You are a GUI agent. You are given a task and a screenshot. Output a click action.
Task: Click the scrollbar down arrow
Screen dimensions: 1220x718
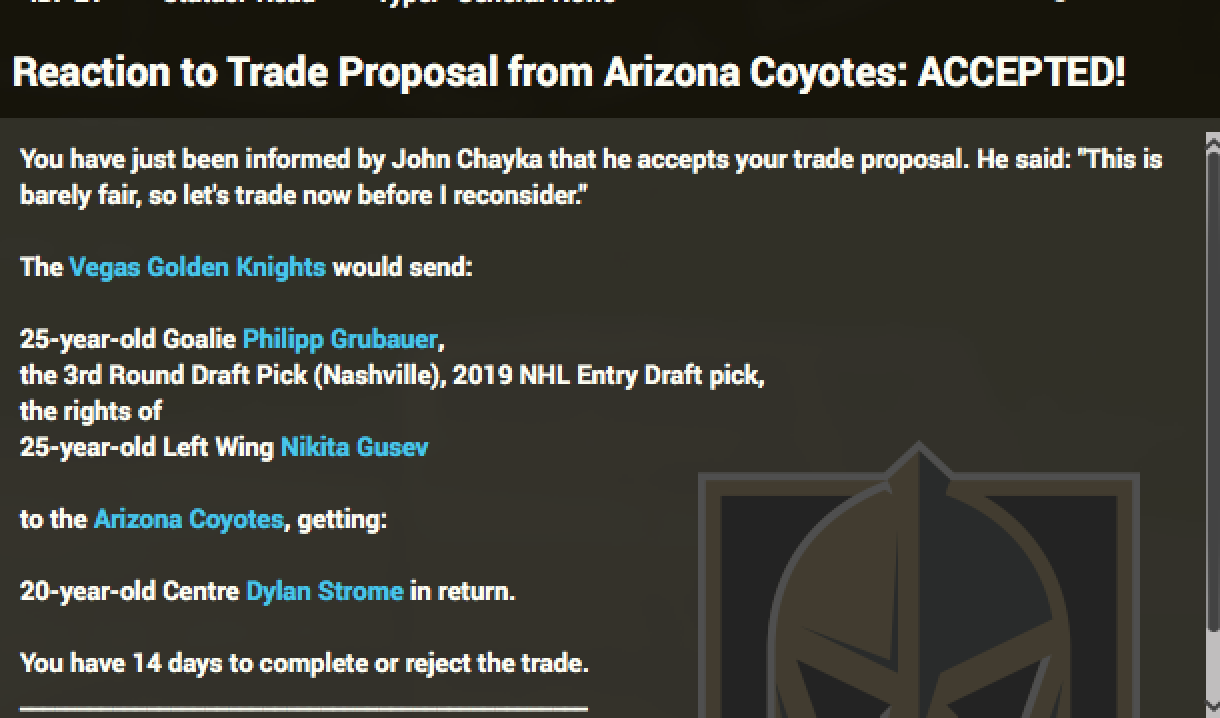pos(1211,708)
